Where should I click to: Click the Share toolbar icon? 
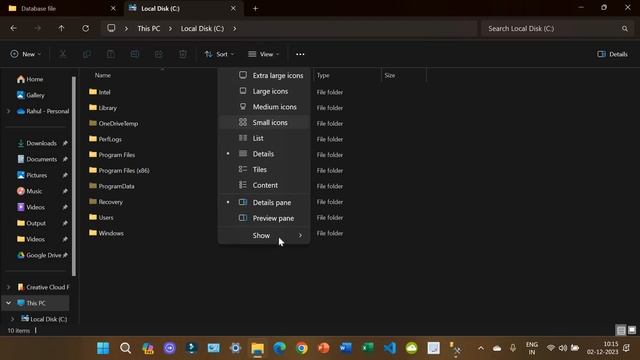[159, 54]
